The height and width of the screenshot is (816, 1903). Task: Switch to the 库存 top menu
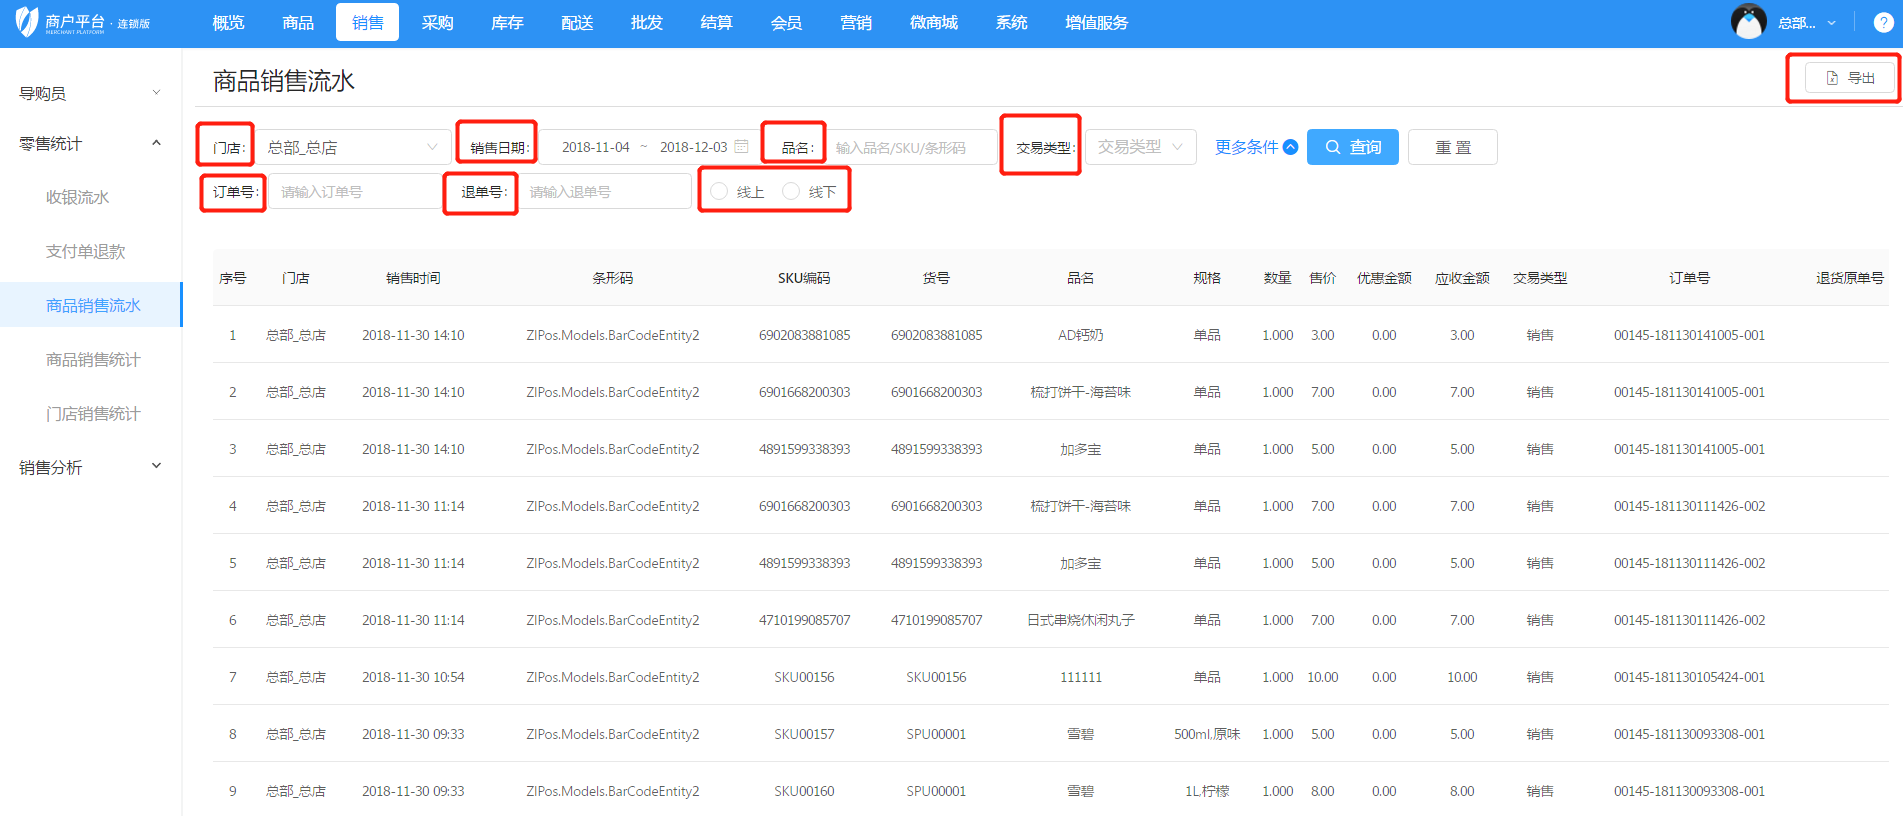pyautogui.click(x=507, y=23)
